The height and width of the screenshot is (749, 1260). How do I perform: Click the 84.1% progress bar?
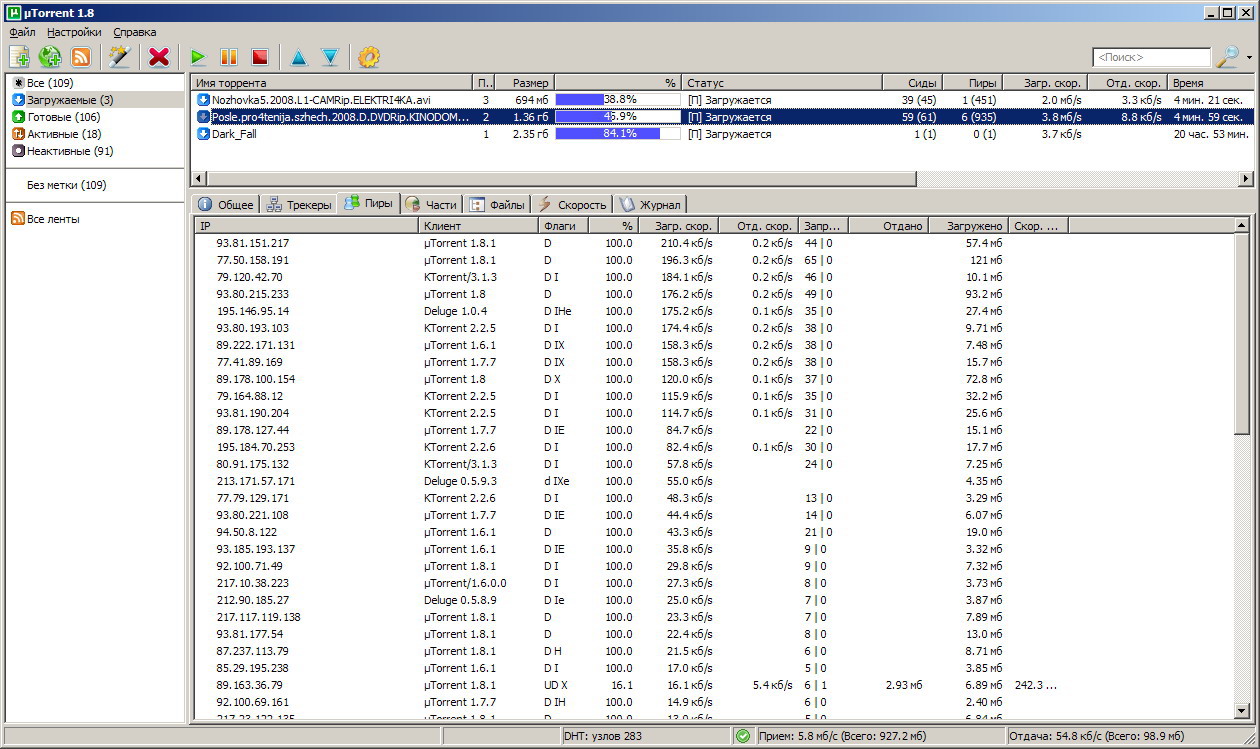tap(618, 134)
